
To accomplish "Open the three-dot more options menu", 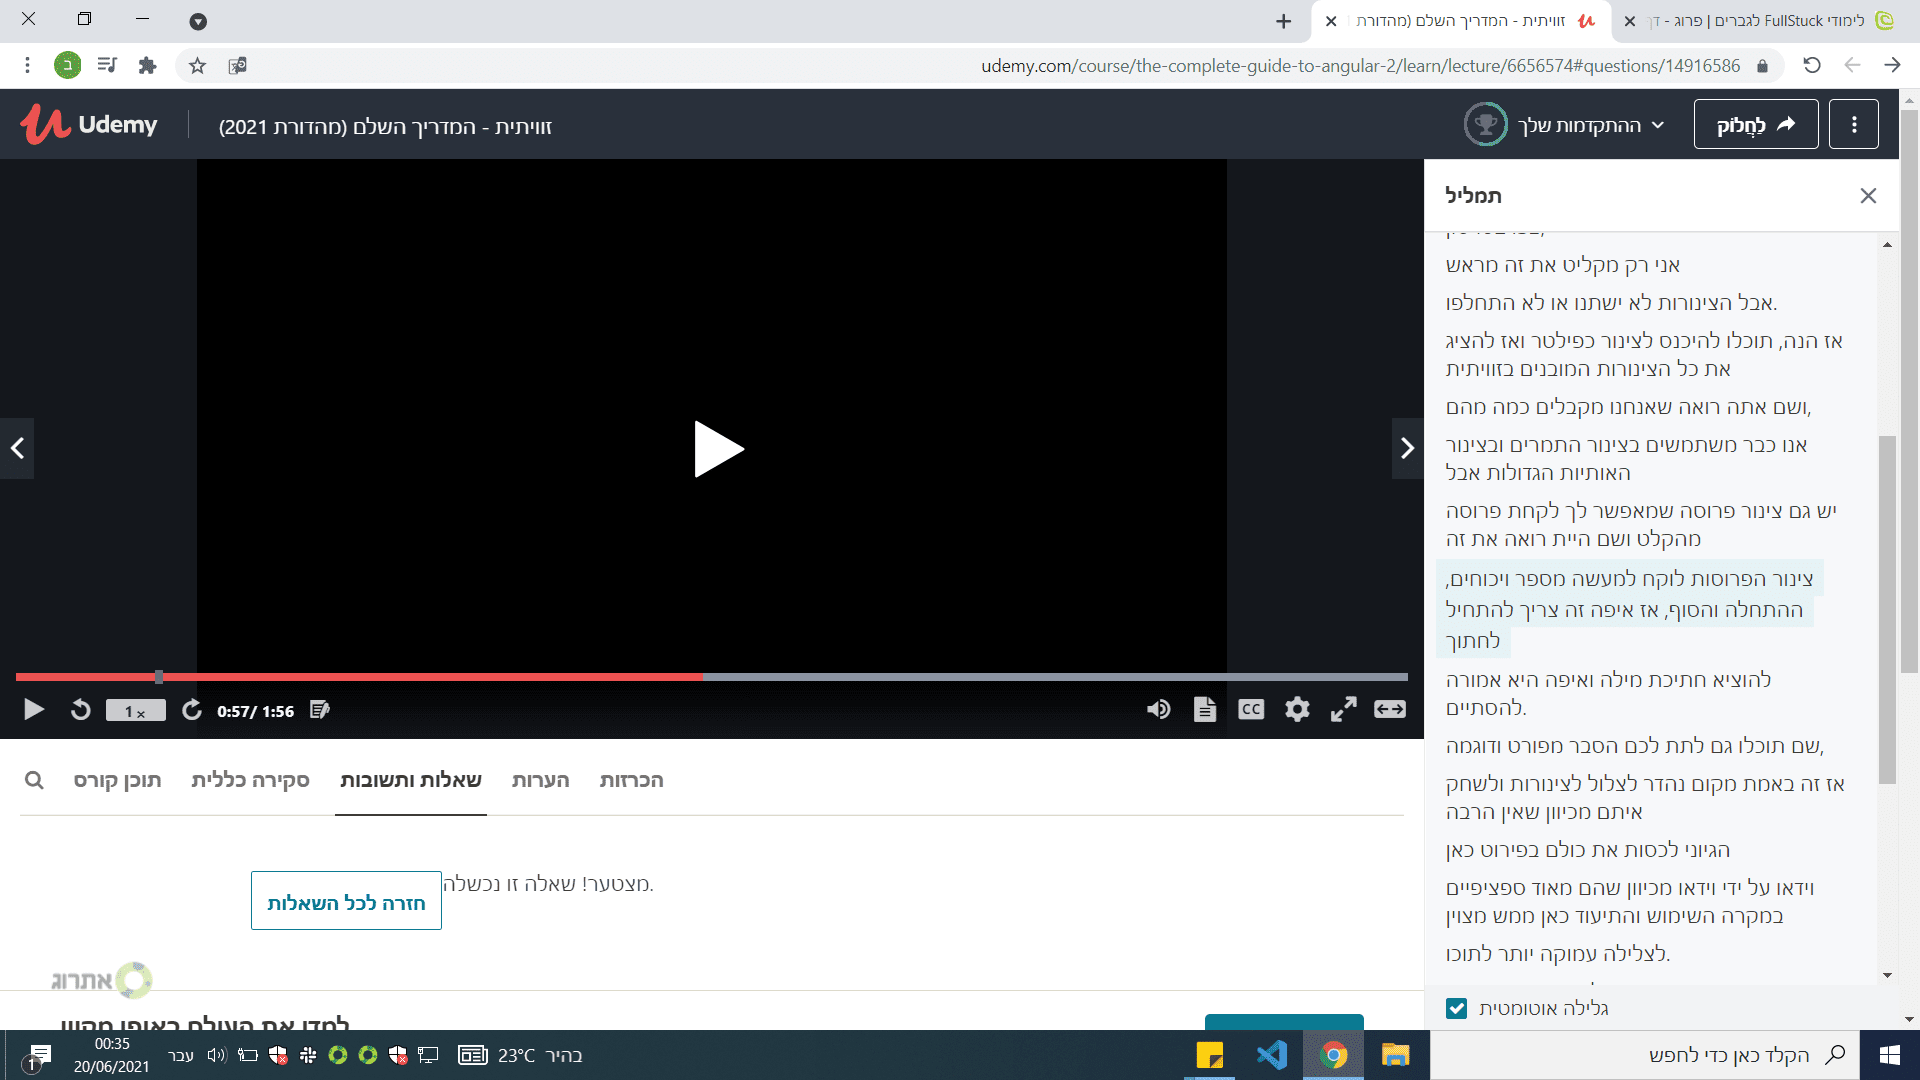I will (1853, 124).
